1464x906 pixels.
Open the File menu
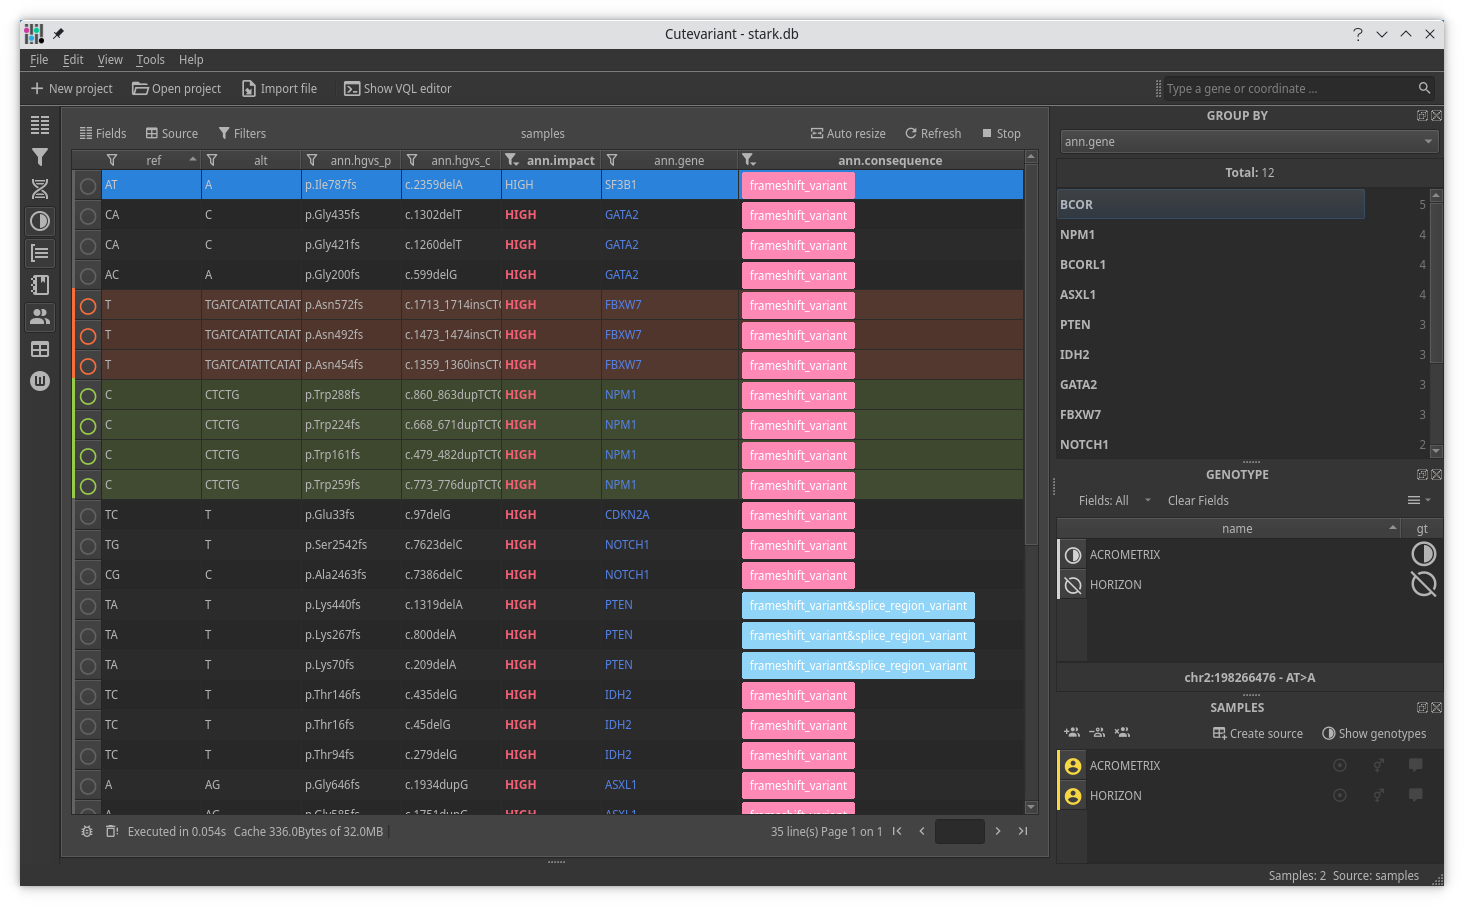(39, 60)
